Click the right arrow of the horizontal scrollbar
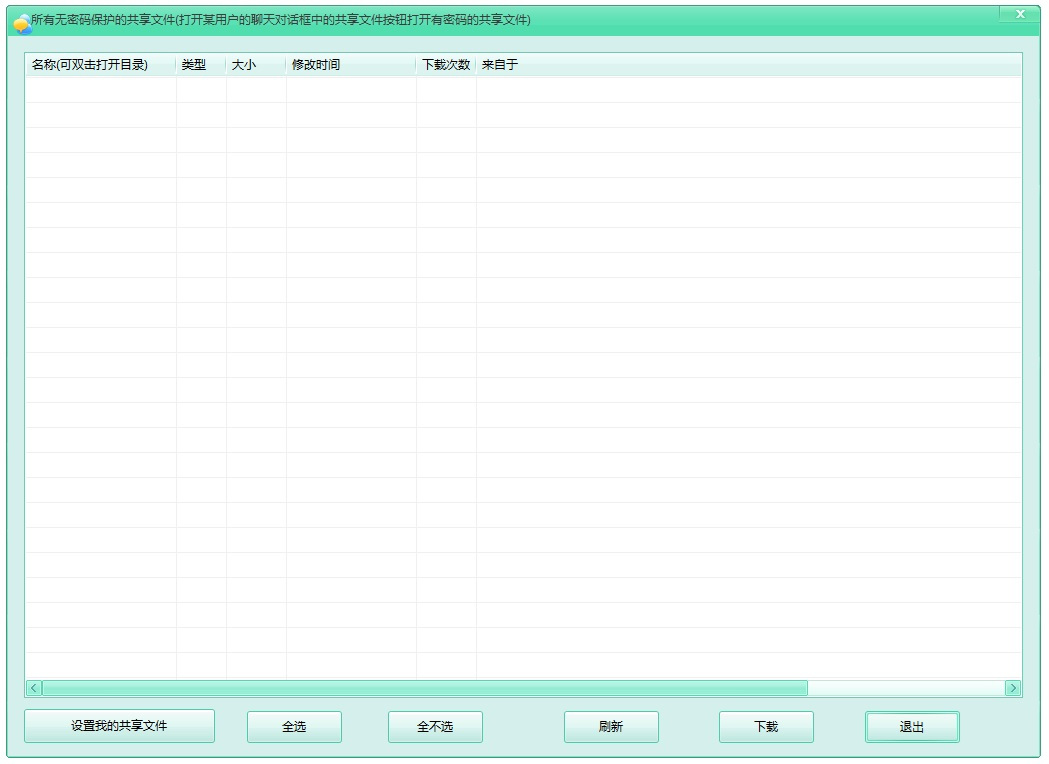This screenshot has width=1049, height=764. [x=1012, y=687]
